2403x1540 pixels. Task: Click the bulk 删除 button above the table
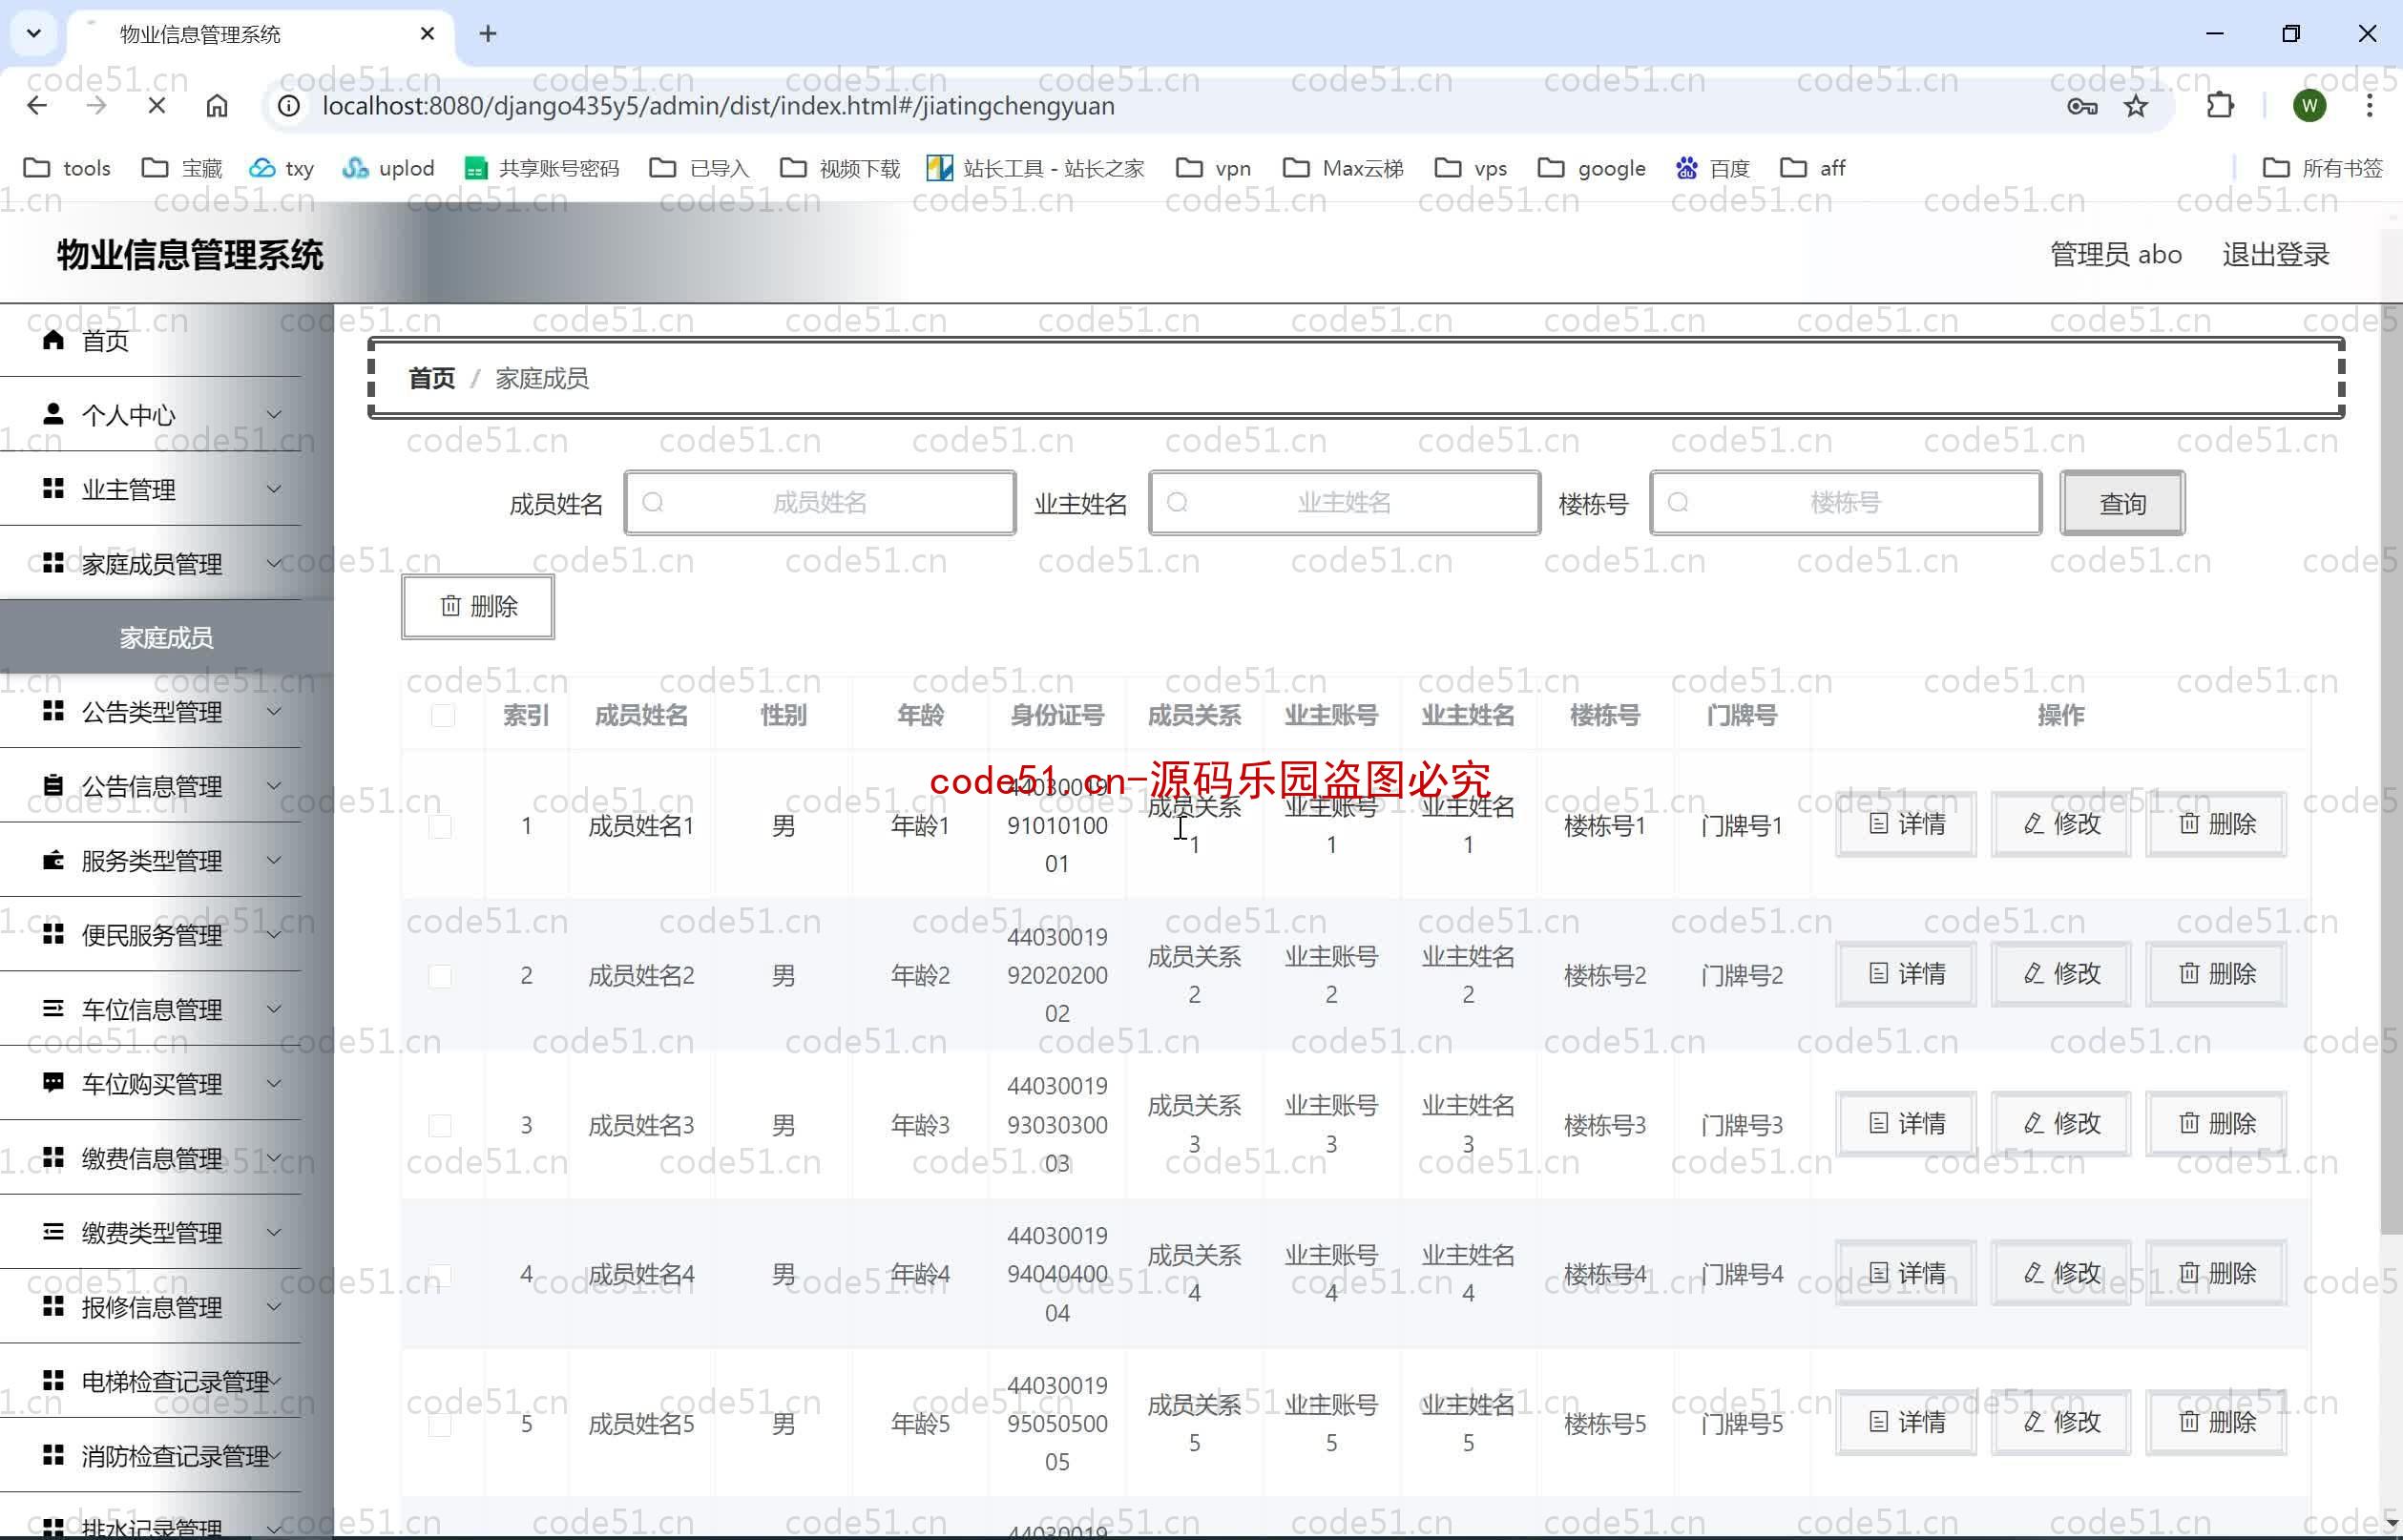tap(478, 606)
